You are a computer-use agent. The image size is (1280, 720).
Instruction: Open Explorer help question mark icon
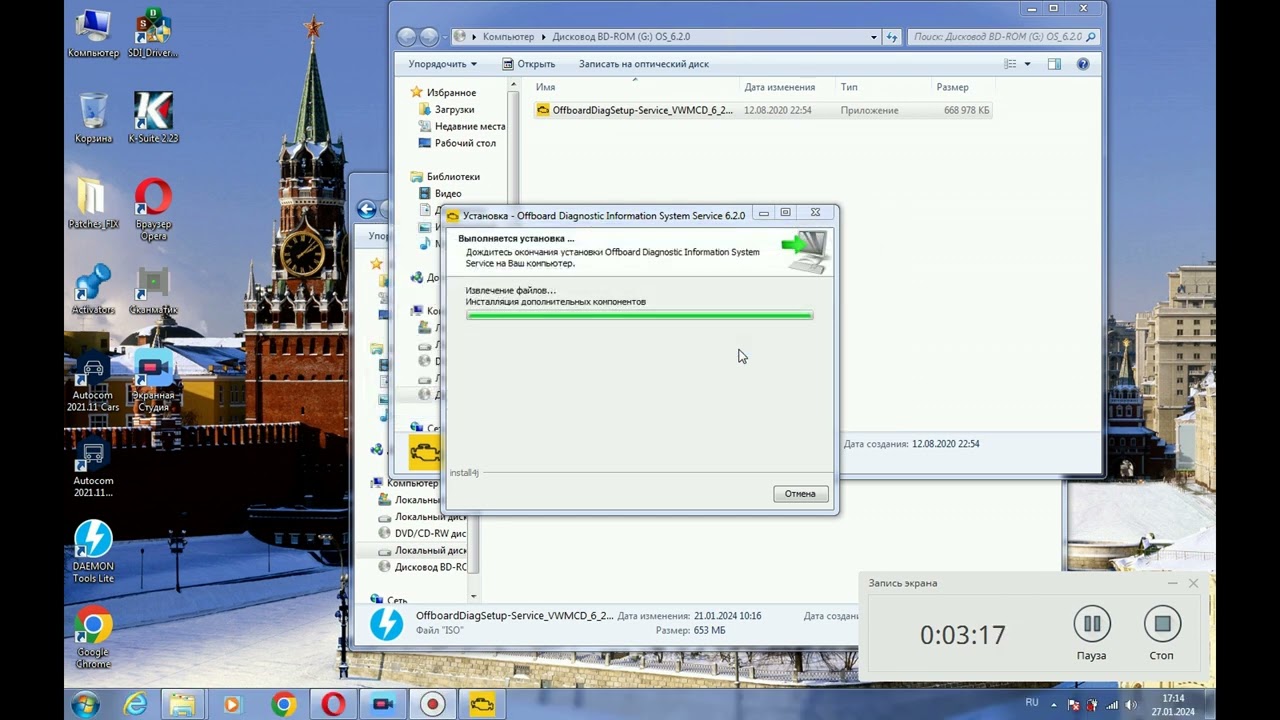coord(1083,64)
